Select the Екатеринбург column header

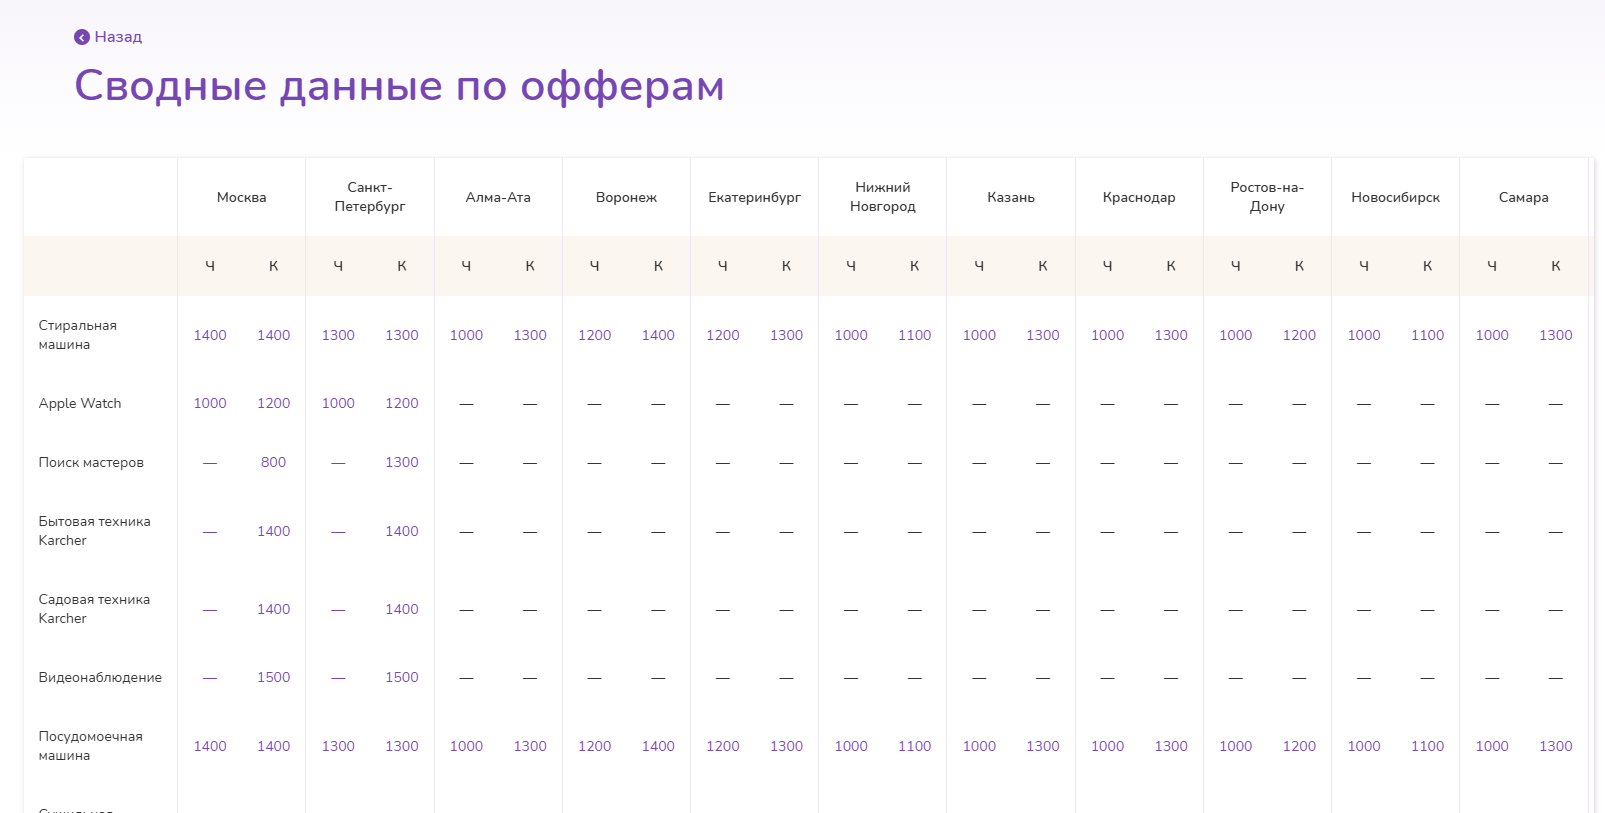(755, 197)
